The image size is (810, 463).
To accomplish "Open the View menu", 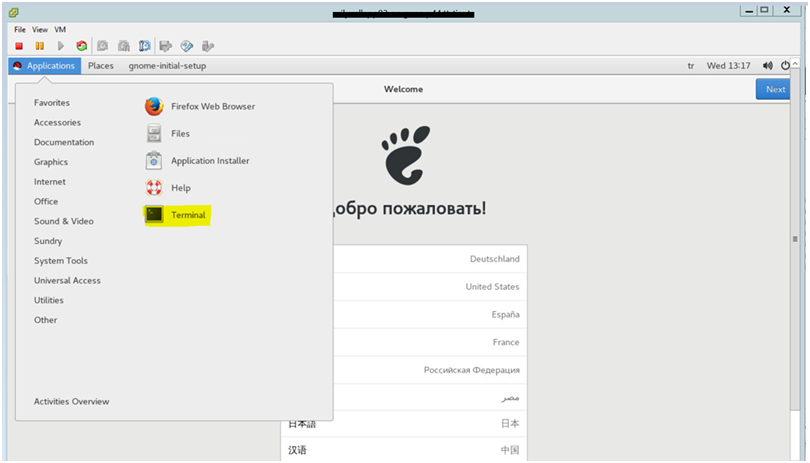I will point(40,30).
